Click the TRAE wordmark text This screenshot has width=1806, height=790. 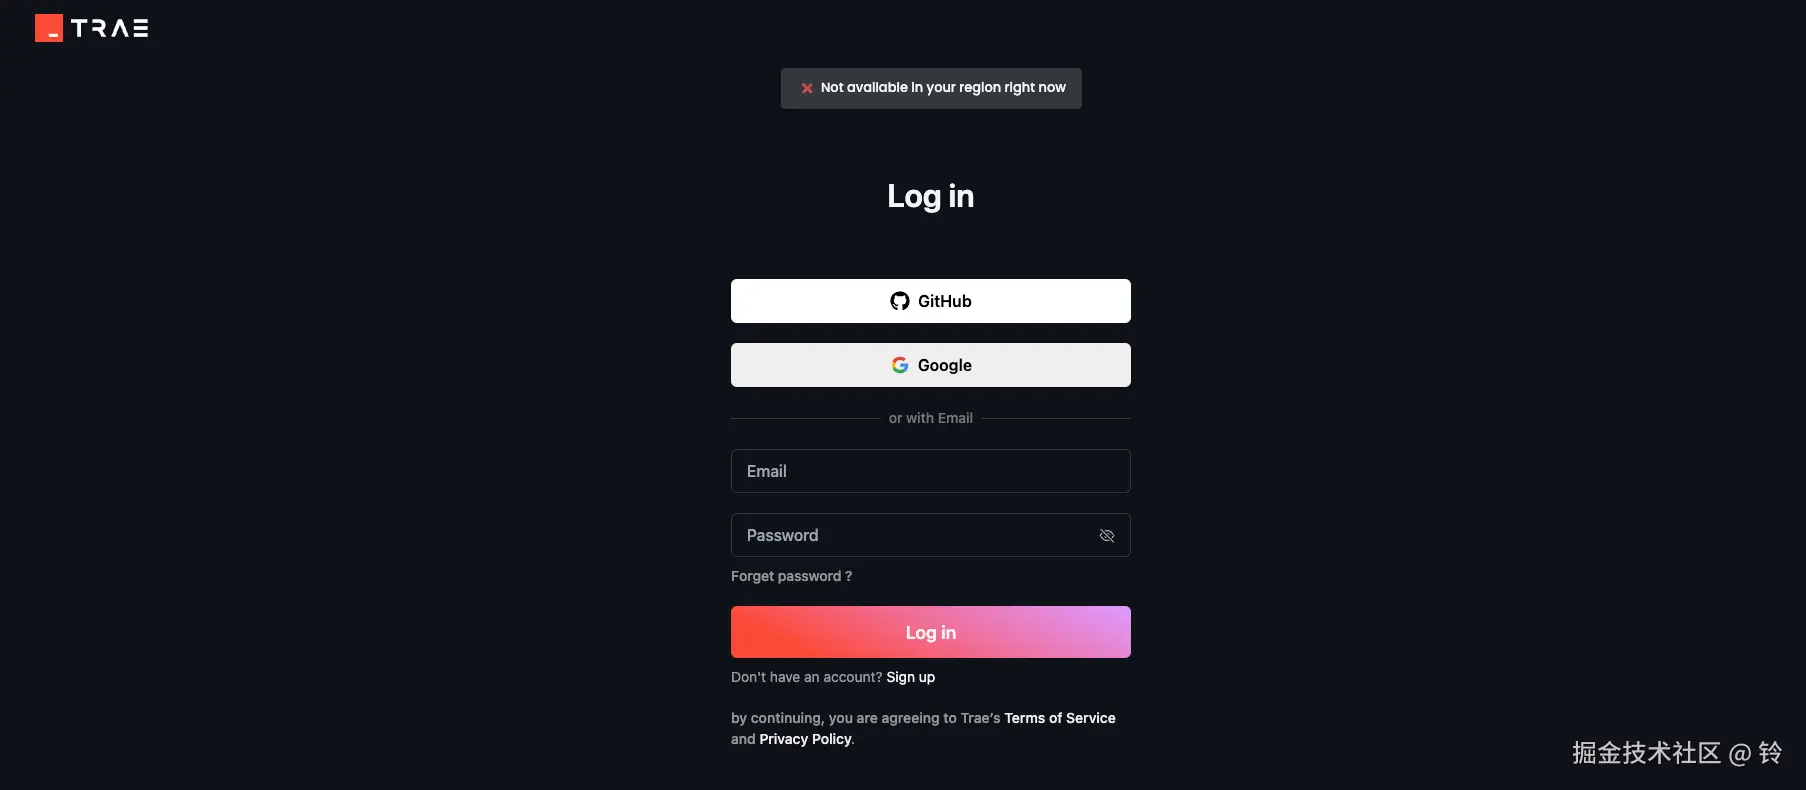(110, 28)
